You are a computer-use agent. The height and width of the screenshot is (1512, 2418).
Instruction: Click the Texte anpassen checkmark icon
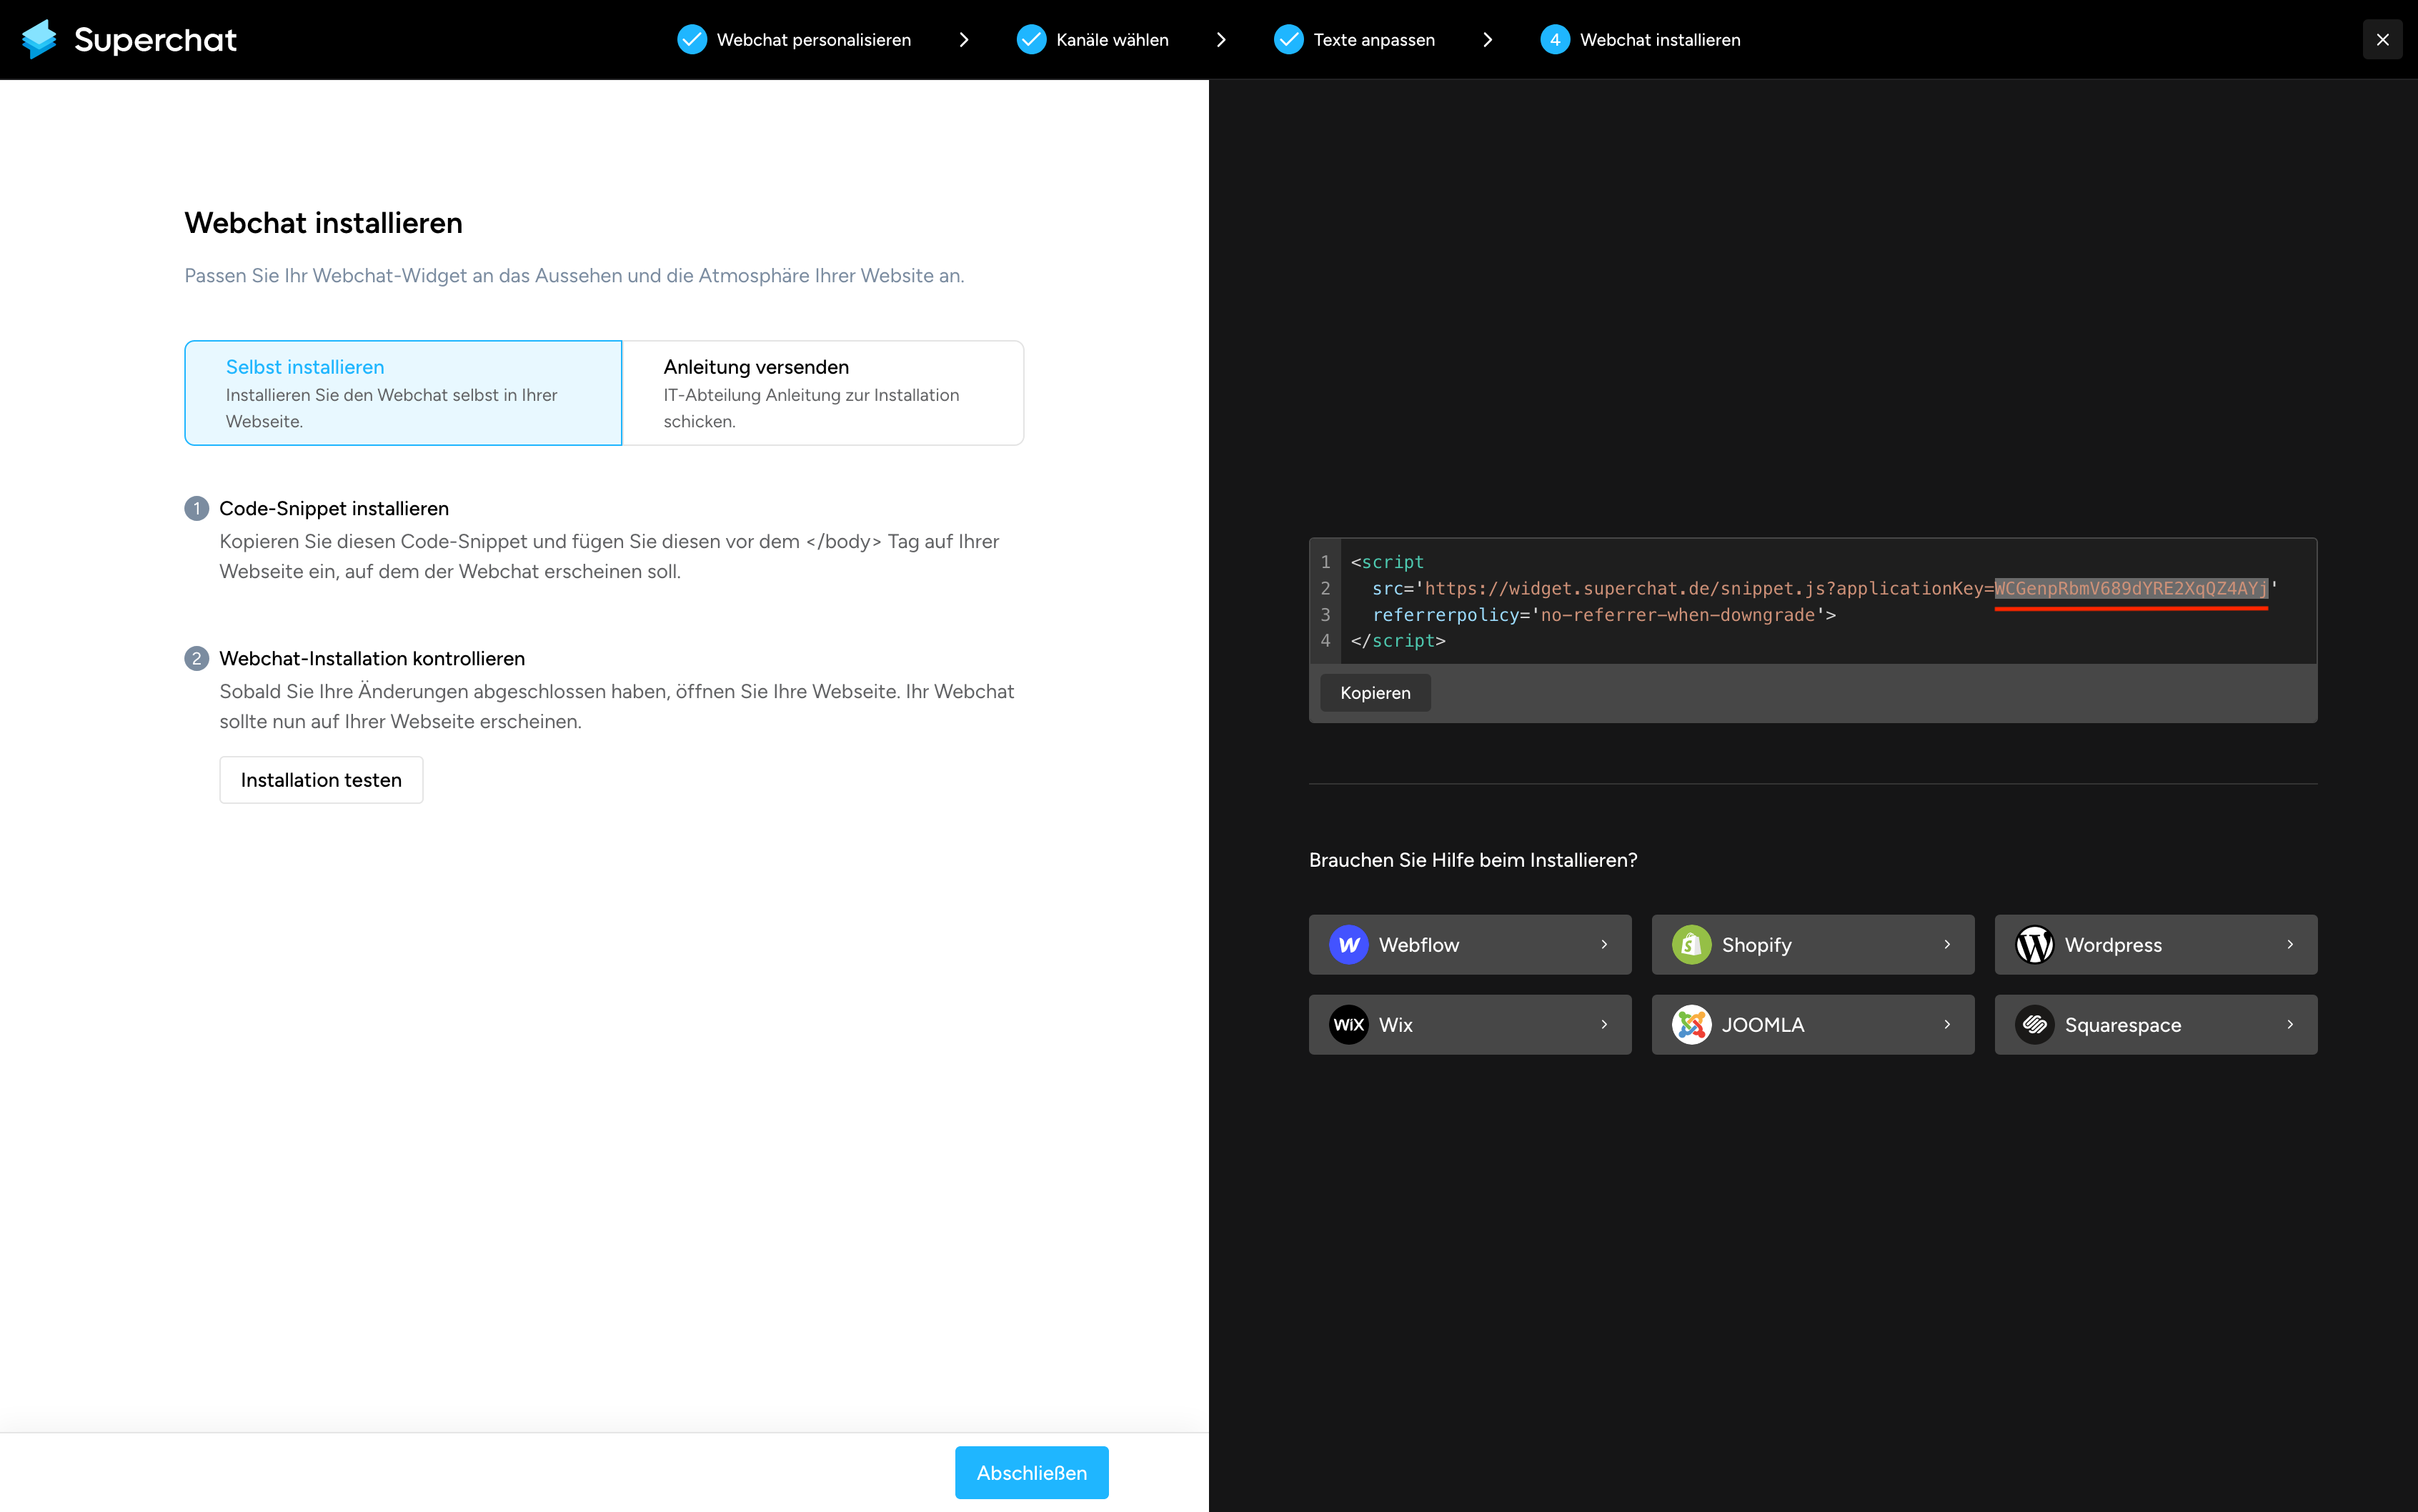[1288, 40]
